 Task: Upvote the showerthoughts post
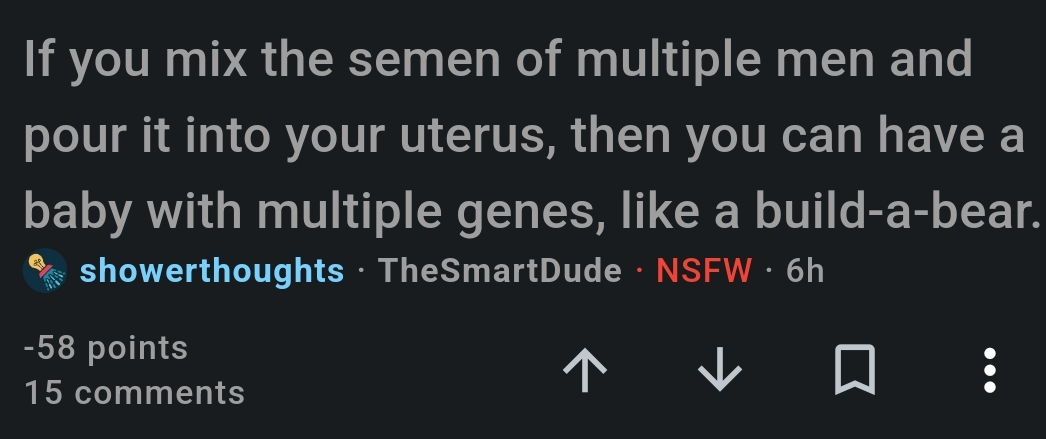[585, 370]
